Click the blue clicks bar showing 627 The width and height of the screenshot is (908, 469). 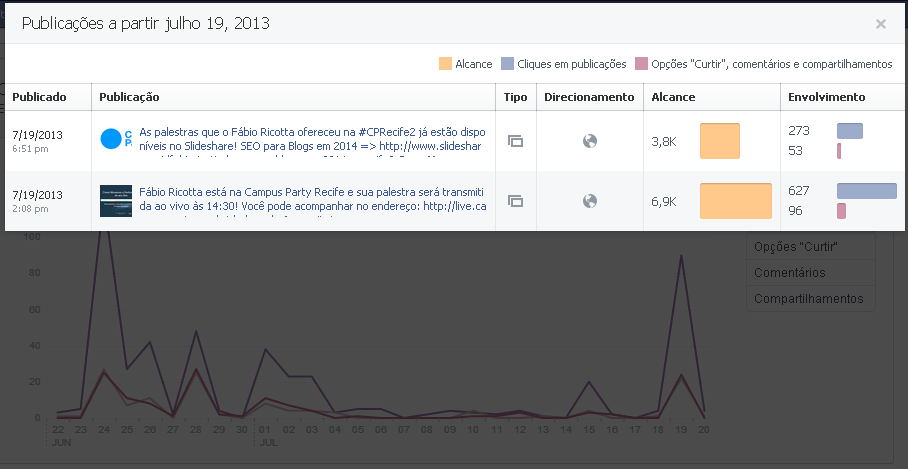[x=866, y=191]
